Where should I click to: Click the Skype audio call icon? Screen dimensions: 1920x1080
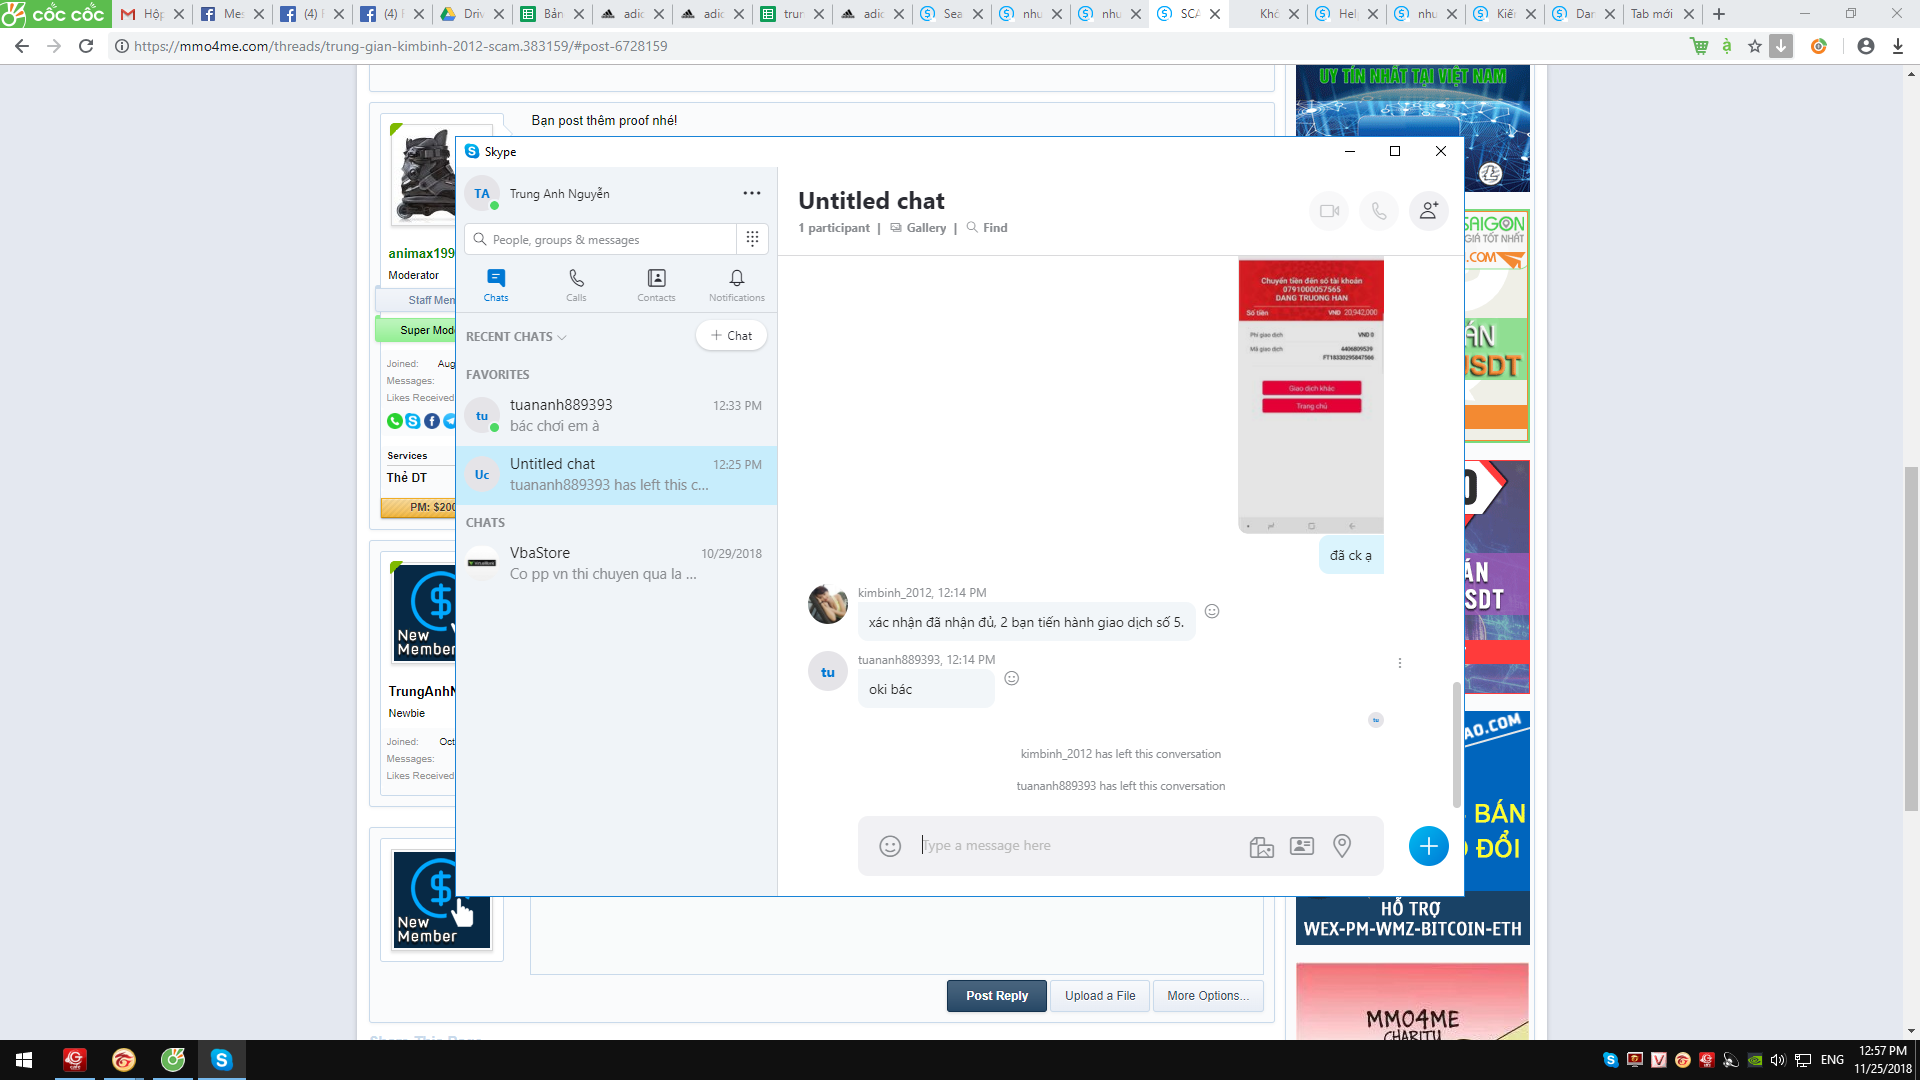coord(1379,210)
